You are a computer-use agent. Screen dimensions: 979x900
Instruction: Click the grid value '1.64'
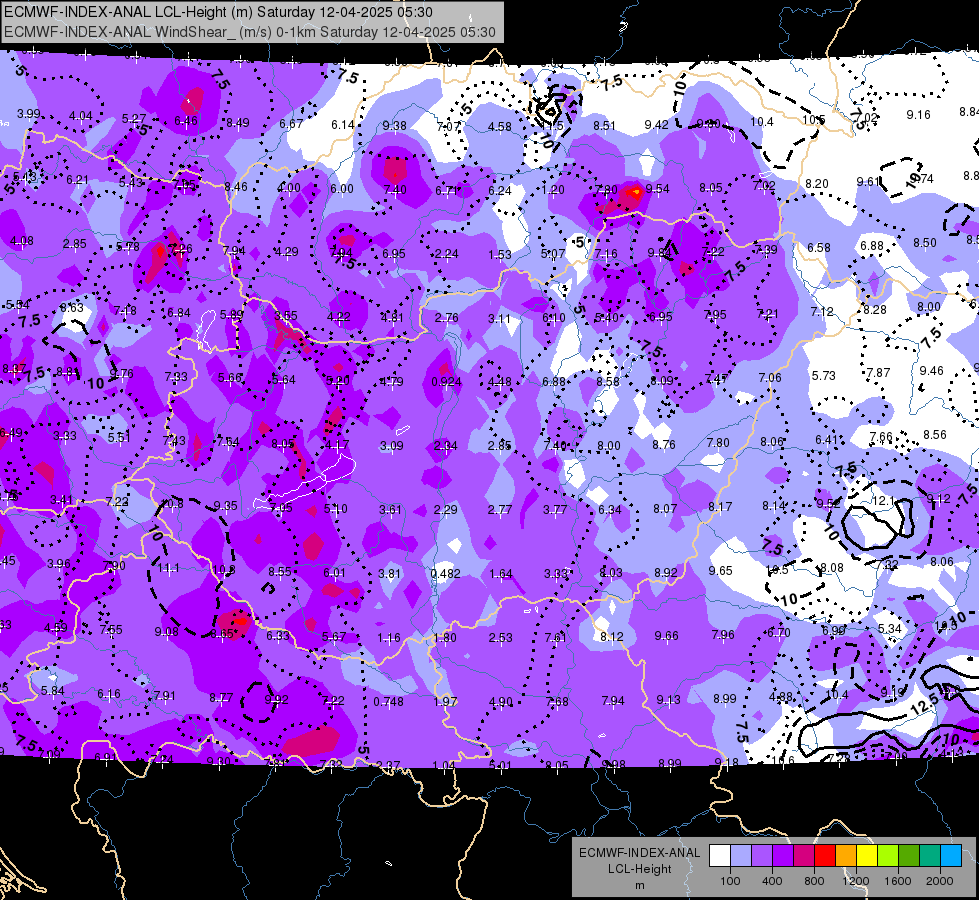coord(501,573)
